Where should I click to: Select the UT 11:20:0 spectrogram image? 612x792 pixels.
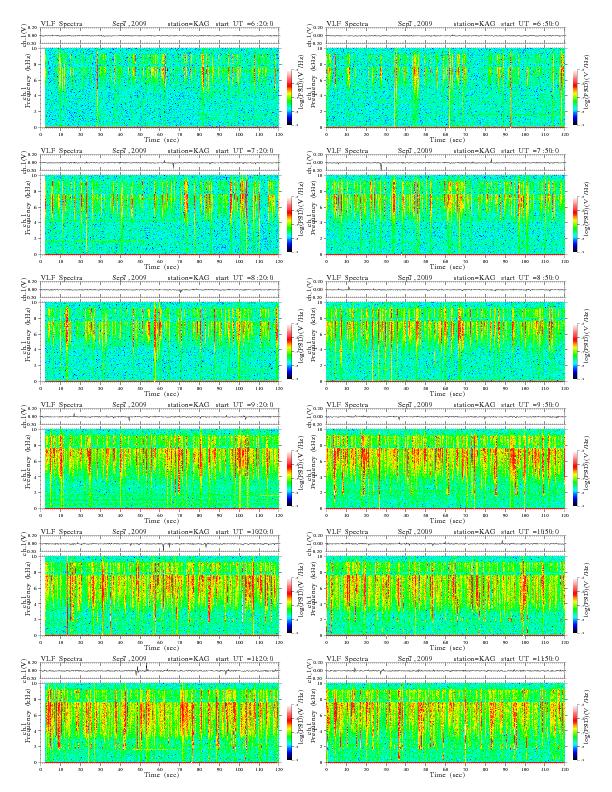tap(160, 723)
